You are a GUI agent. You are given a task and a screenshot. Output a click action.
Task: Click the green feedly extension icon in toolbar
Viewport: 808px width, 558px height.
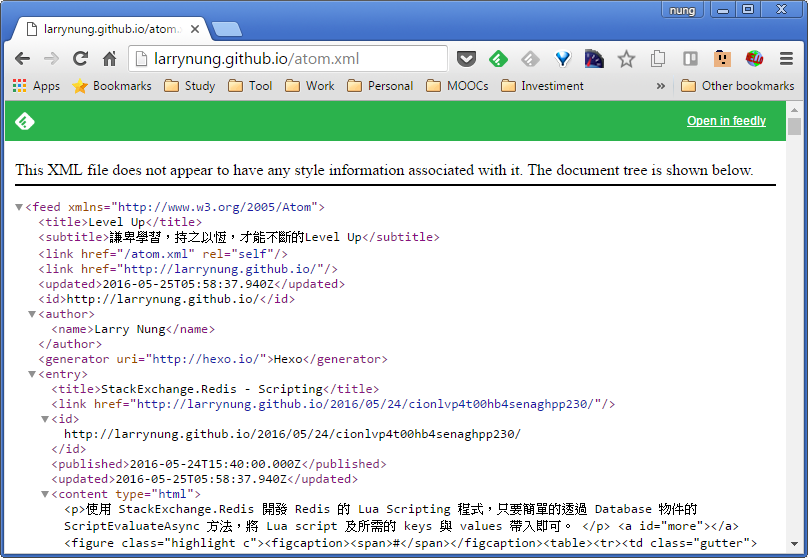[x=498, y=59]
